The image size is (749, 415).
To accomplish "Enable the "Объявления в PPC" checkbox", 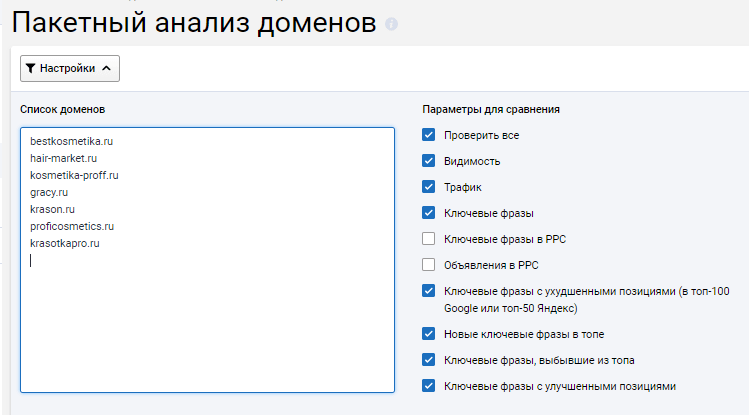I will 429,265.
